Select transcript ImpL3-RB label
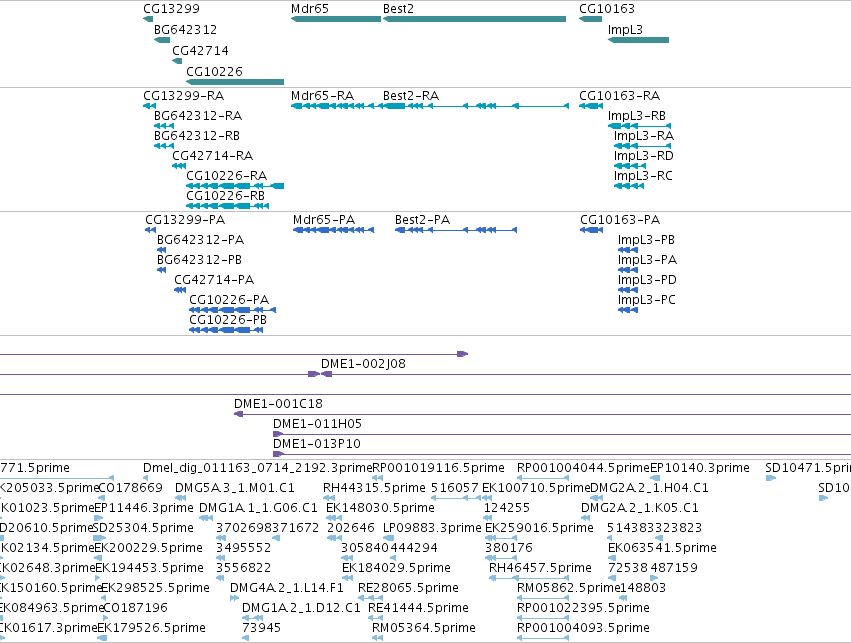The image size is (851, 643). [637, 116]
